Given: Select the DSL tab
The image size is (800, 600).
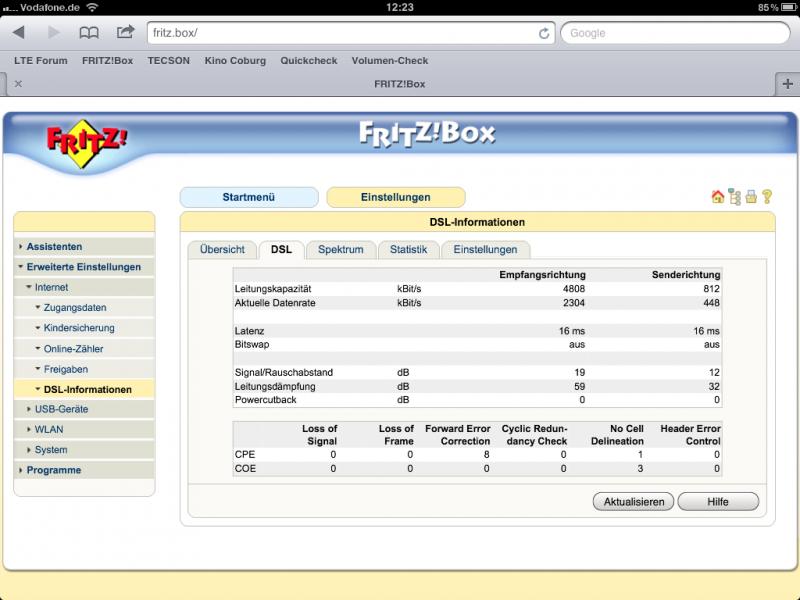Looking at the screenshot, I should pos(282,249).
